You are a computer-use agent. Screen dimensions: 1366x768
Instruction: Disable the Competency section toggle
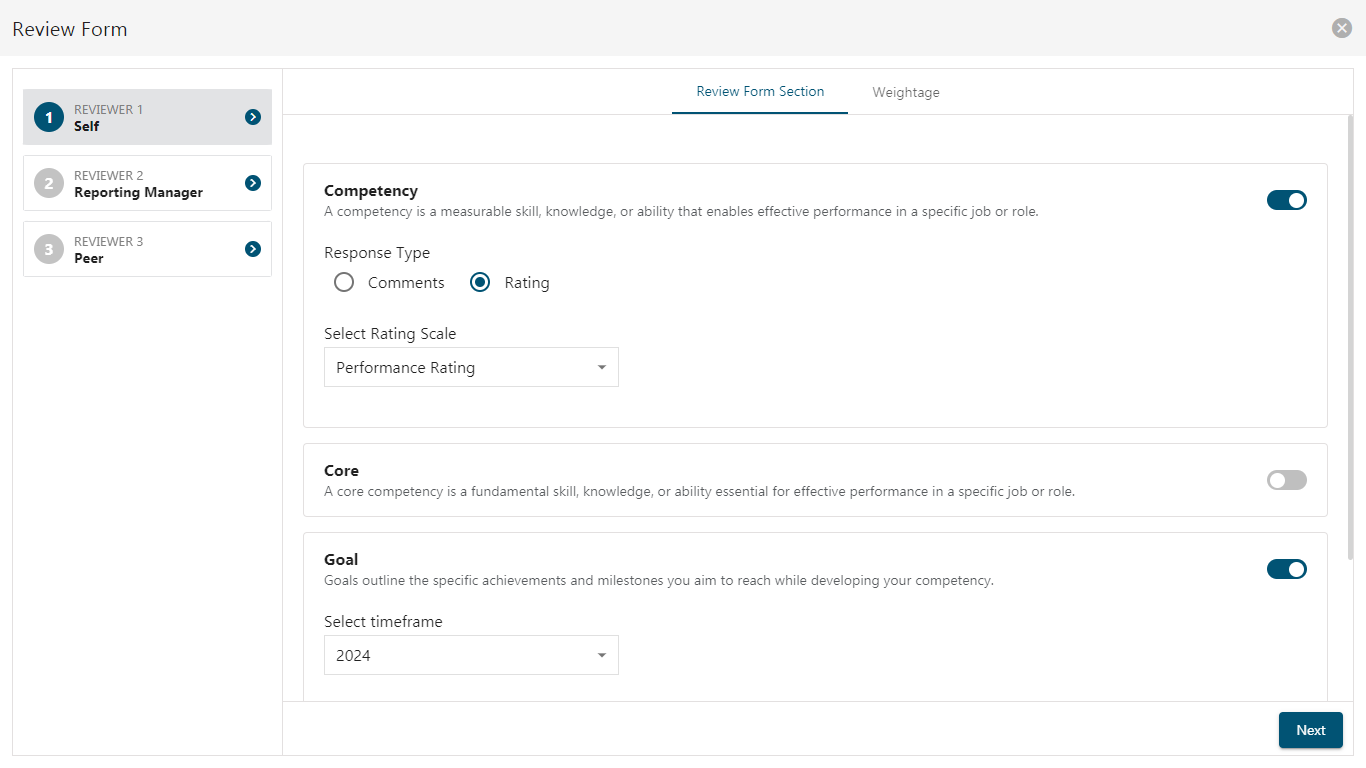pos(1287,200)
